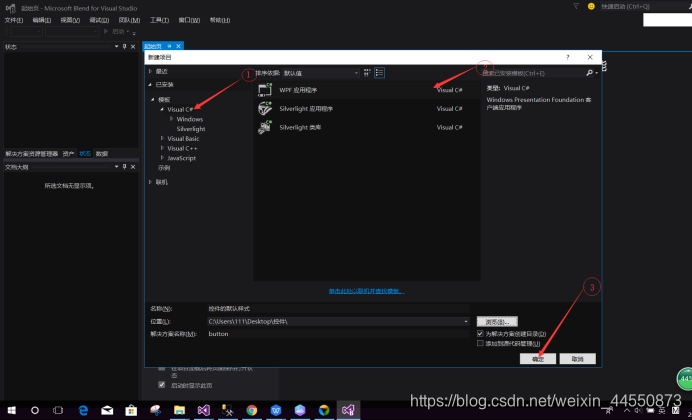
Task: Select the WPF 应用程序 template icon
Action: pyautogui.click(x=265, y=90)
